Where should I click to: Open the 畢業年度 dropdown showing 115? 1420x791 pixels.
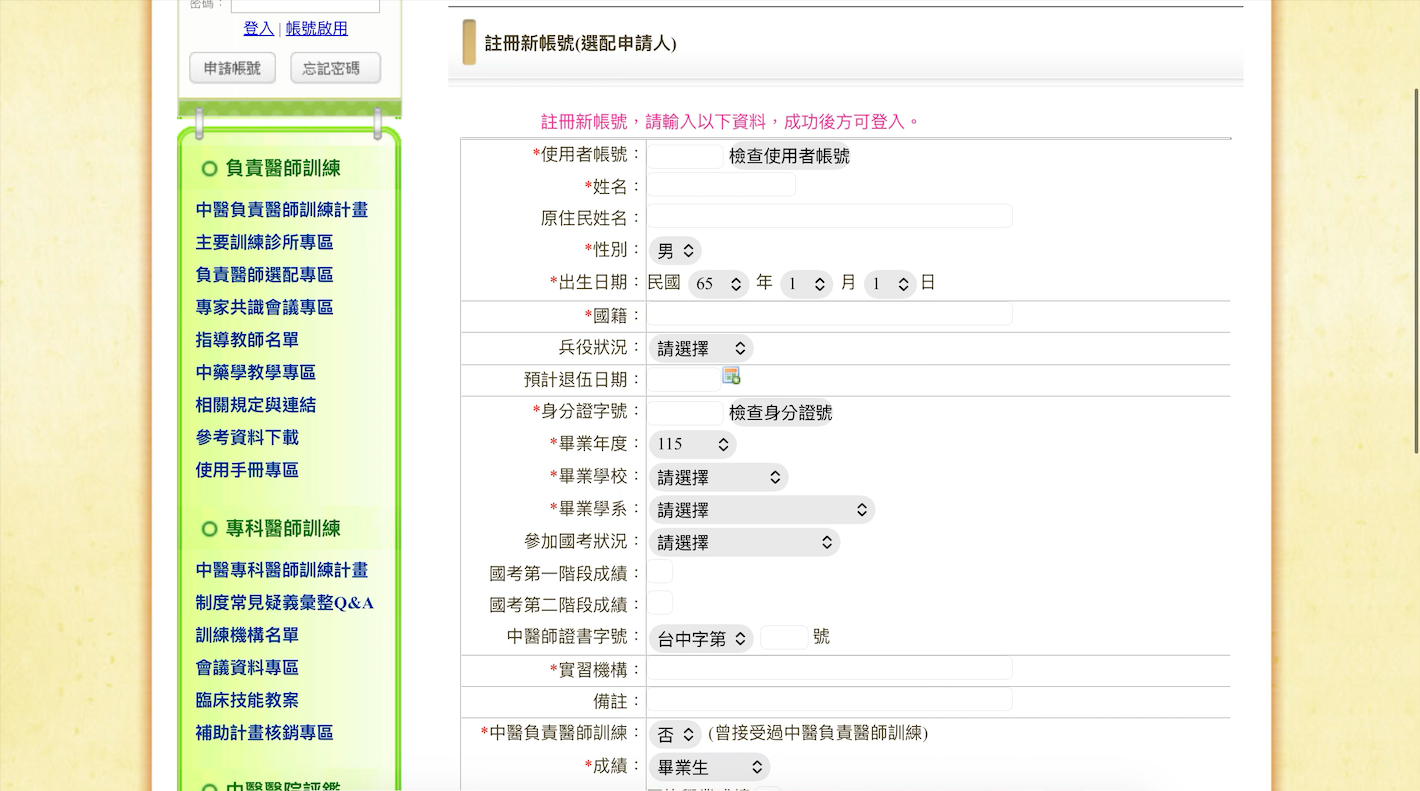(x=692, y=444)
